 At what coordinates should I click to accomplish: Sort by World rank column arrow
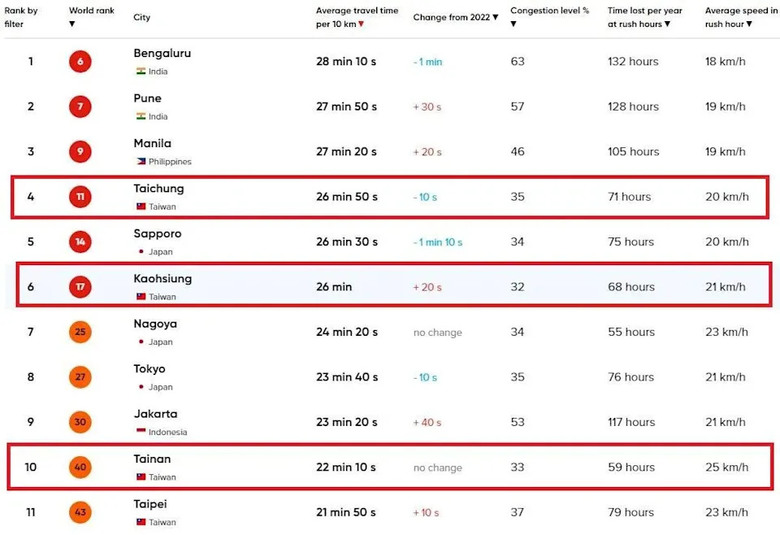(72, 24)
